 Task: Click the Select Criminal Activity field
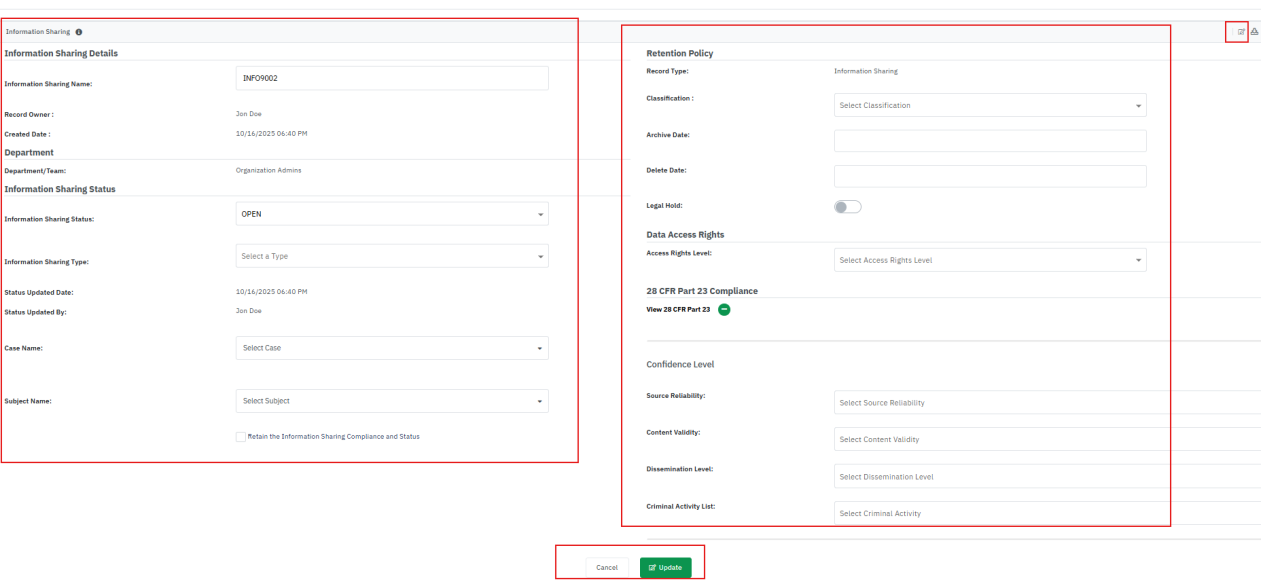(1000, 513)
